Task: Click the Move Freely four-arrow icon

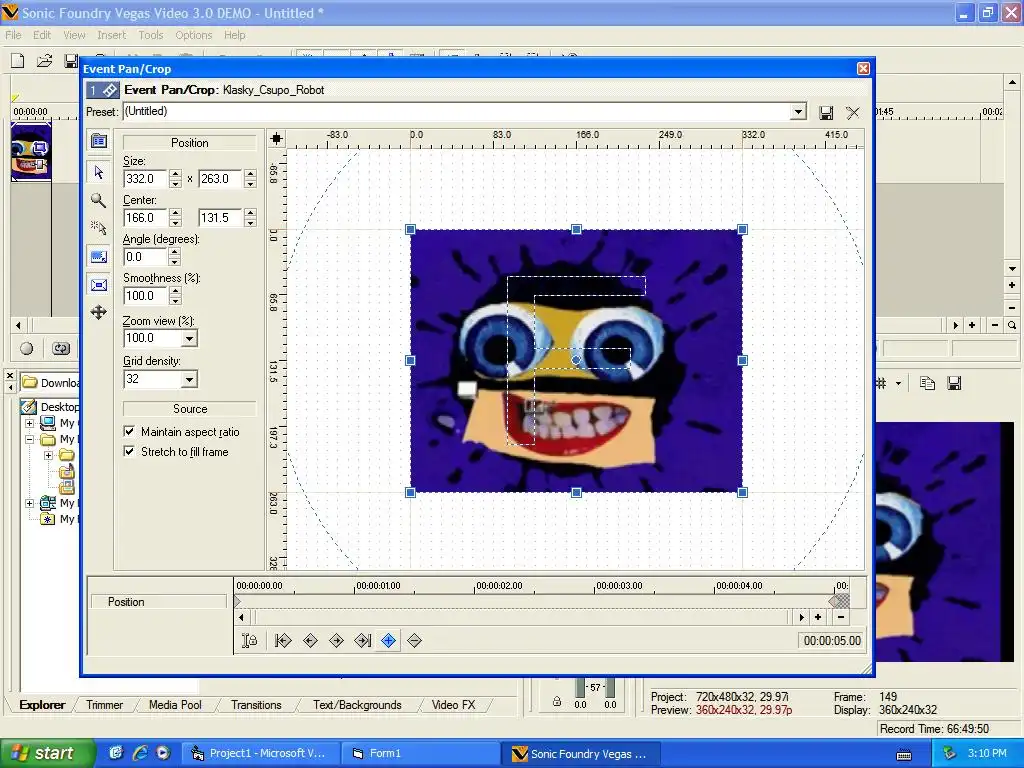Action: pyautogui.click(x=99, y=312)
